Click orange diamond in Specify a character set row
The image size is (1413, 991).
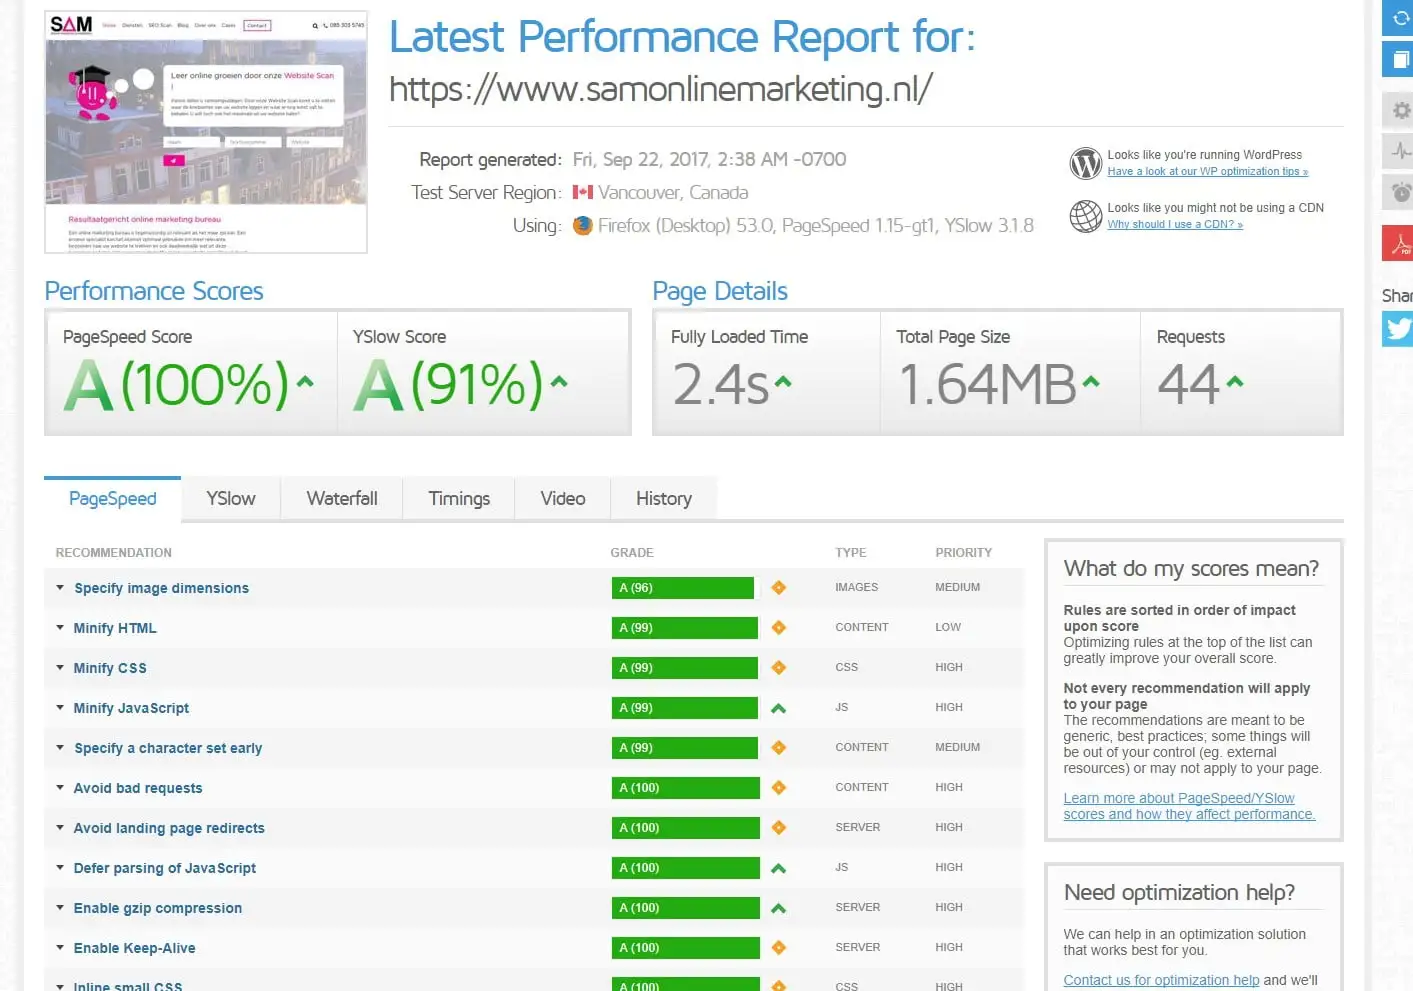[x=779, y=748]
